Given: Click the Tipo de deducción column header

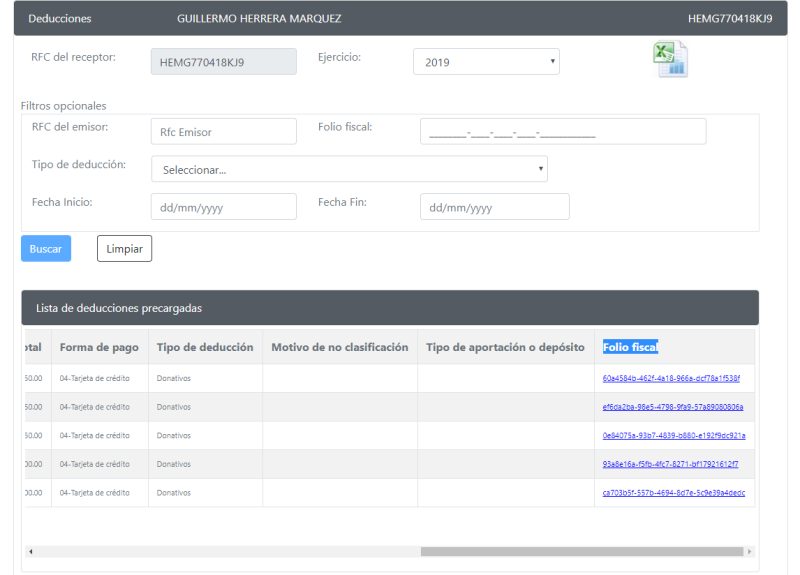Looking at the screenshot, I should 205,347.
